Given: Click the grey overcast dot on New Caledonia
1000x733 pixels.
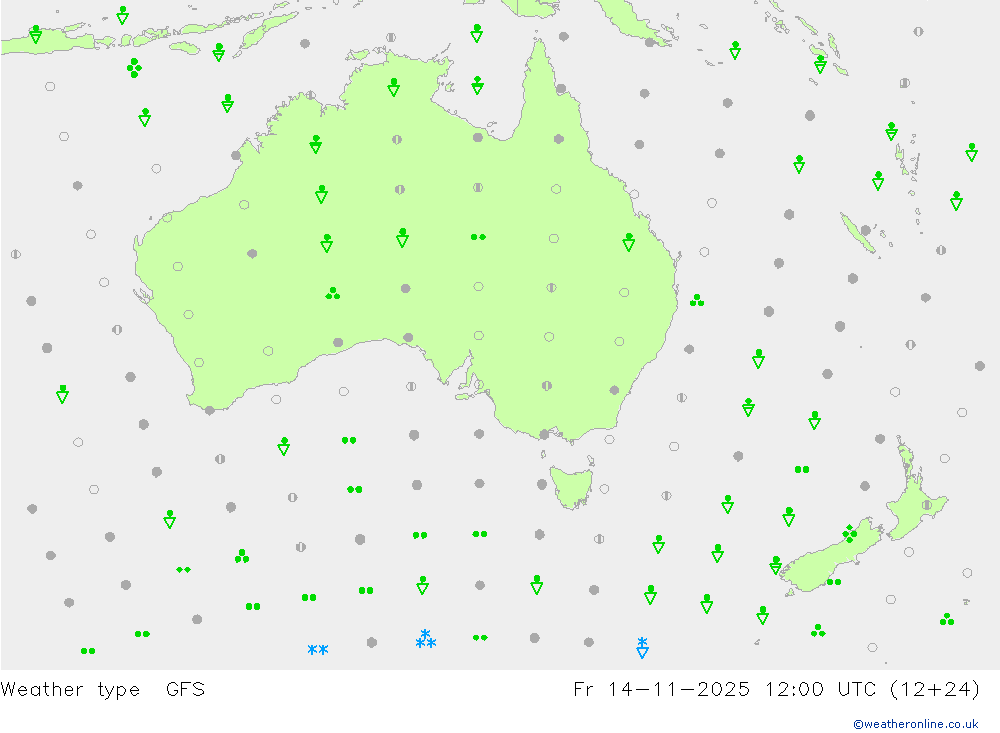Looking at the screenshot, I should point(865,230).
